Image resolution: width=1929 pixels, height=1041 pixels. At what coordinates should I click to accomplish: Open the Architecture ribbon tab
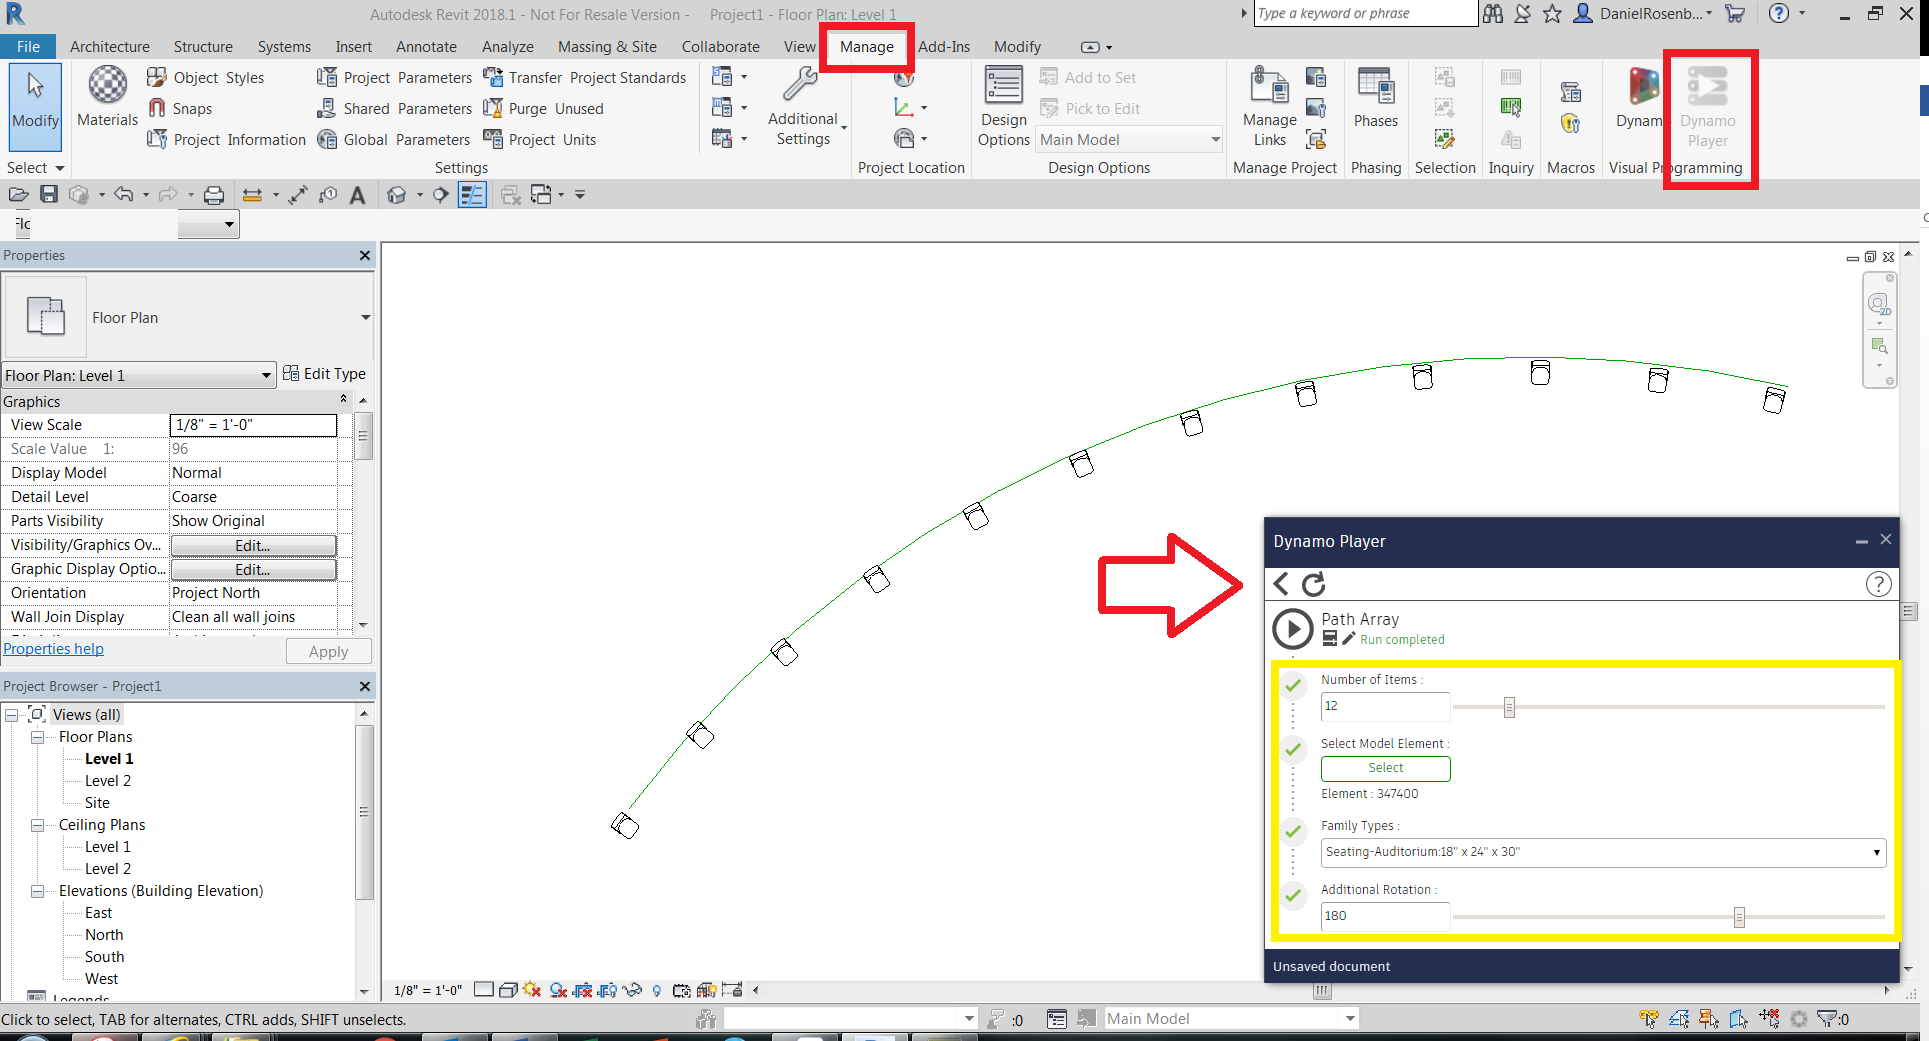(x=110, y=47)
